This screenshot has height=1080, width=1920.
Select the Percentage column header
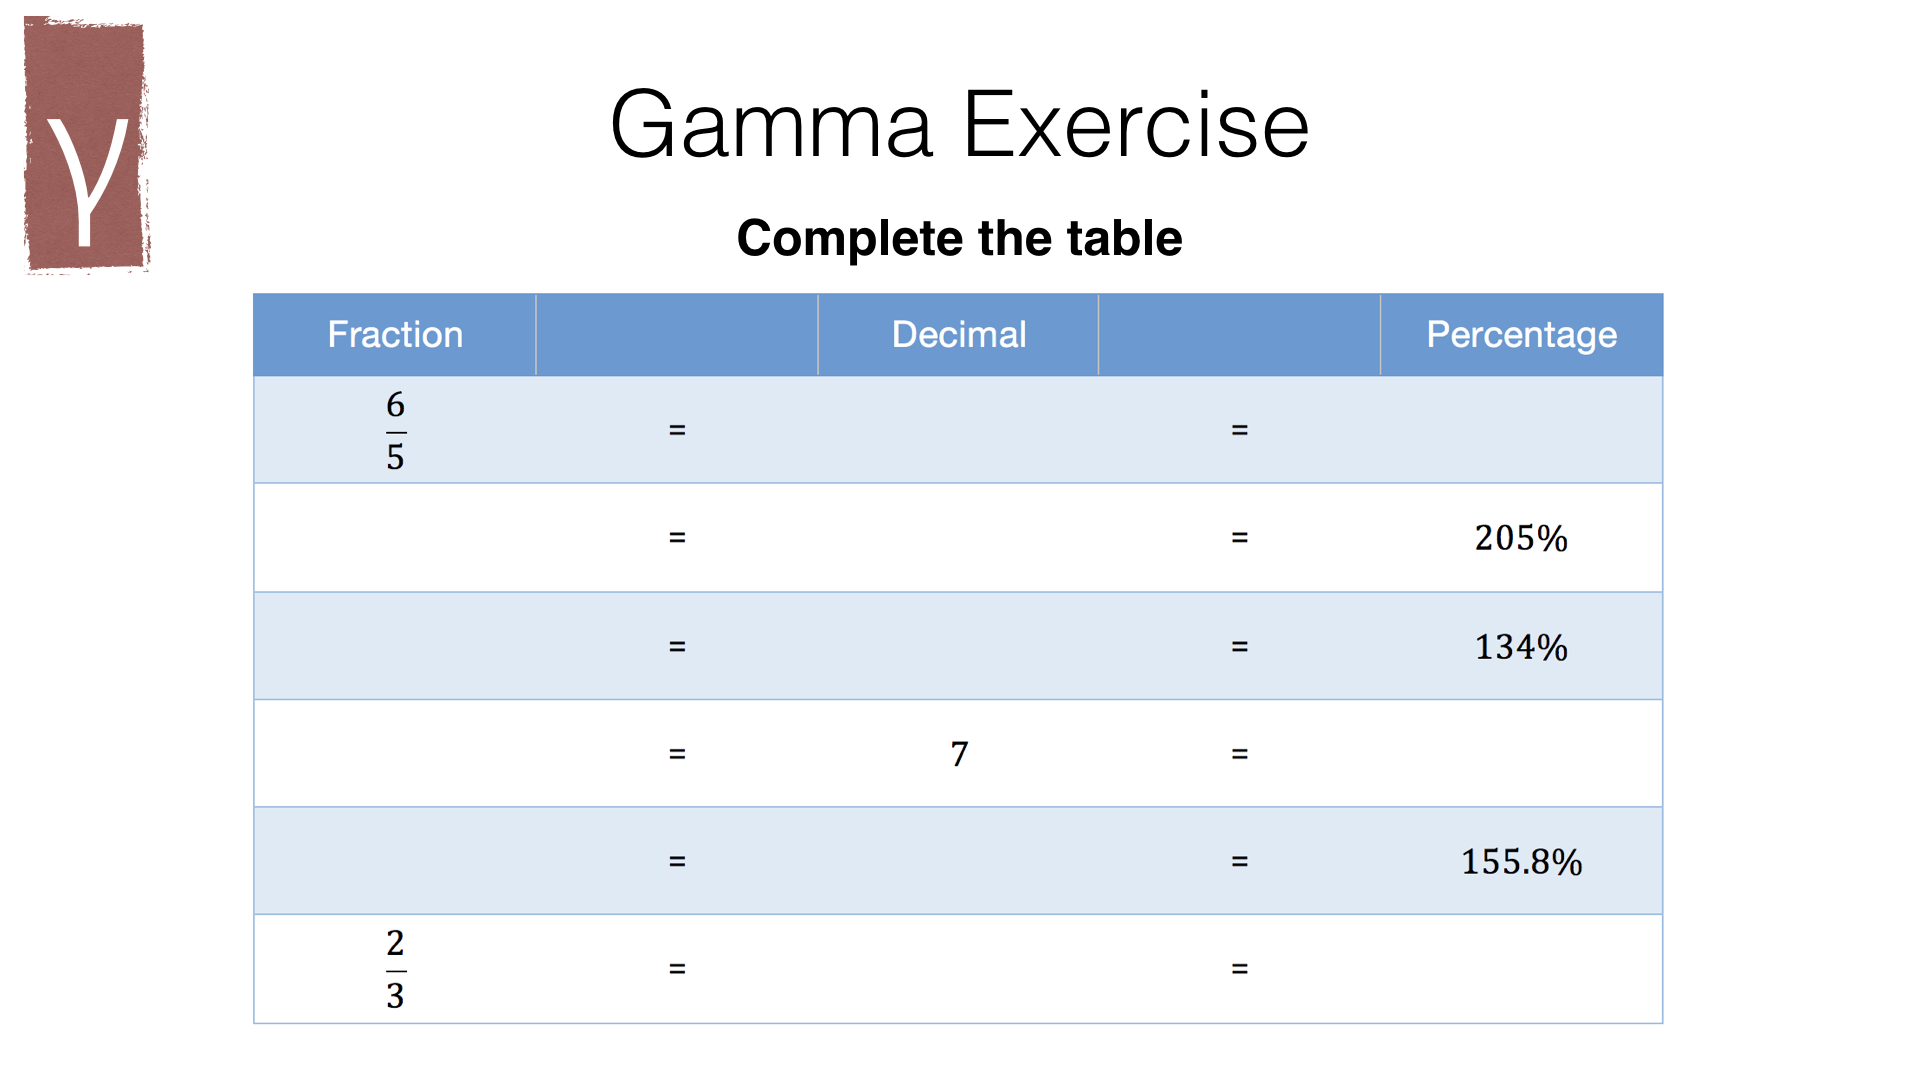pos(1520,334)
